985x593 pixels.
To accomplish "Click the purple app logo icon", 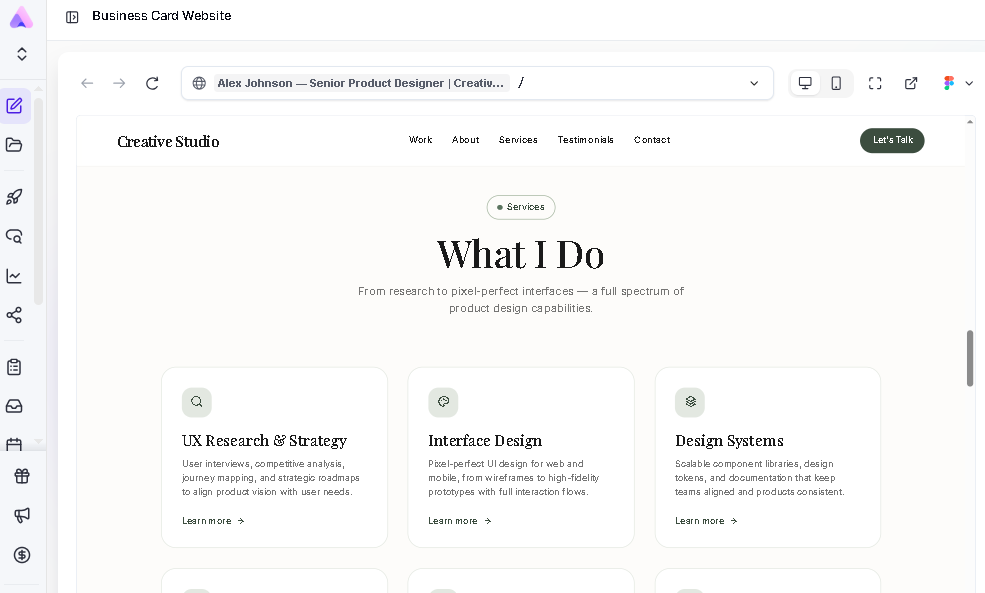I will coord(21,18).
